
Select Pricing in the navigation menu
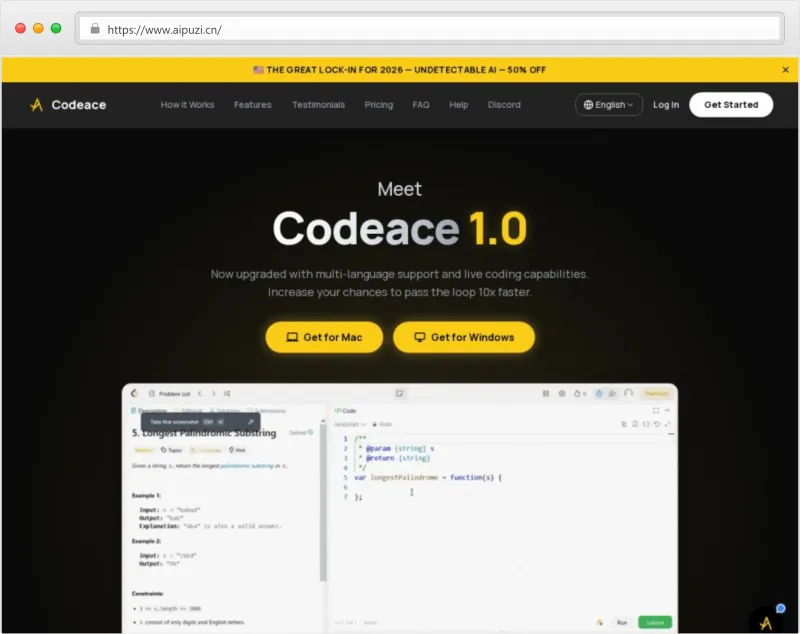point(379,105)
